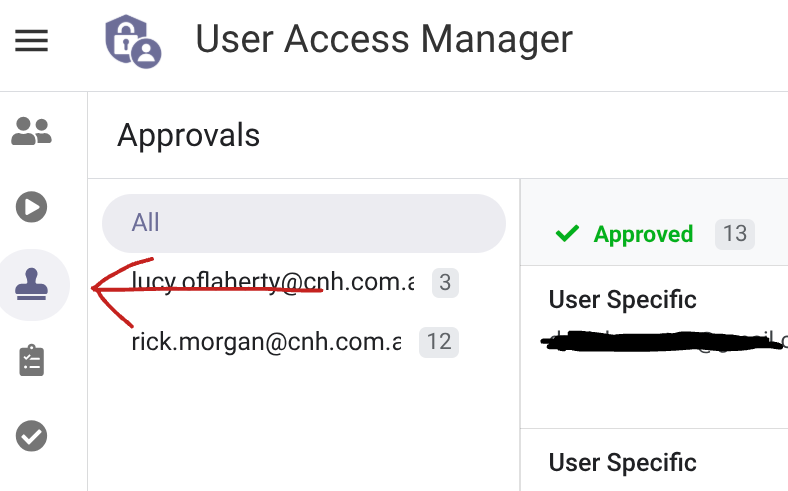The image size is (788, 491).
Task: Switch to the Approved status tab
Action: tap(643, 234)
